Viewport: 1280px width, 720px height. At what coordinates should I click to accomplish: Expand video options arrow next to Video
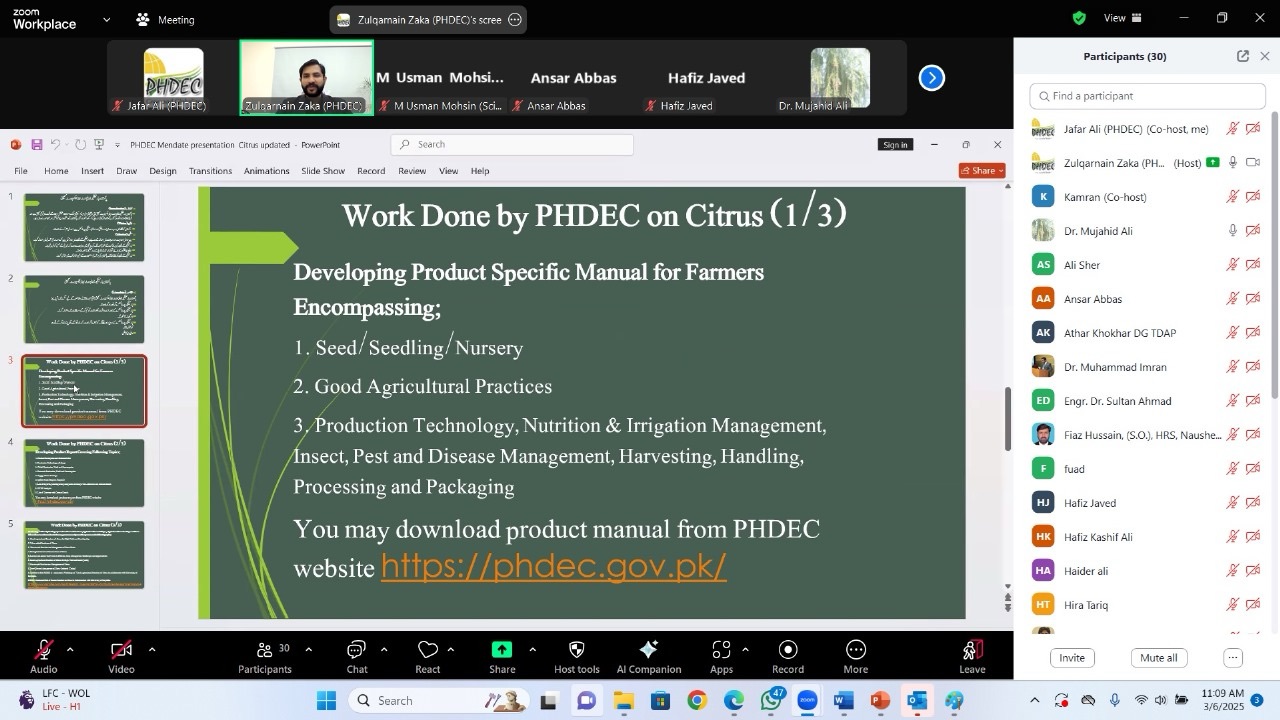(x=152, y=650)
